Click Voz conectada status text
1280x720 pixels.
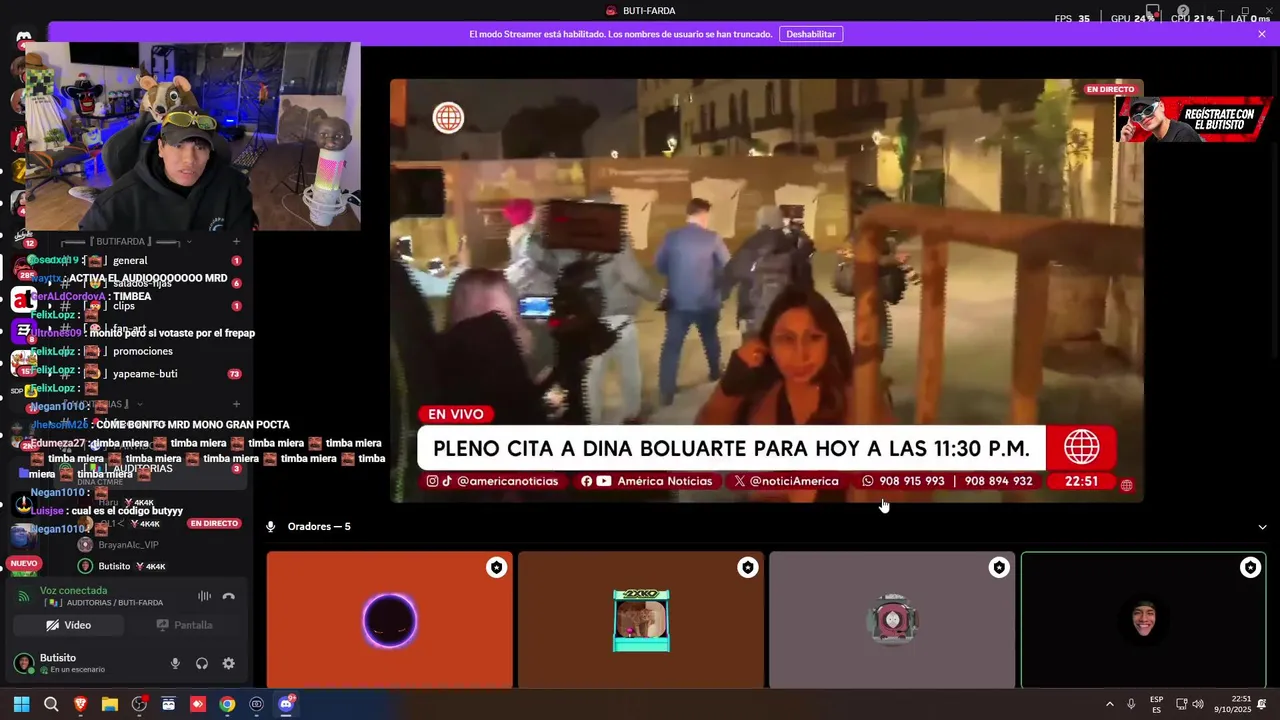pos(73,591)
